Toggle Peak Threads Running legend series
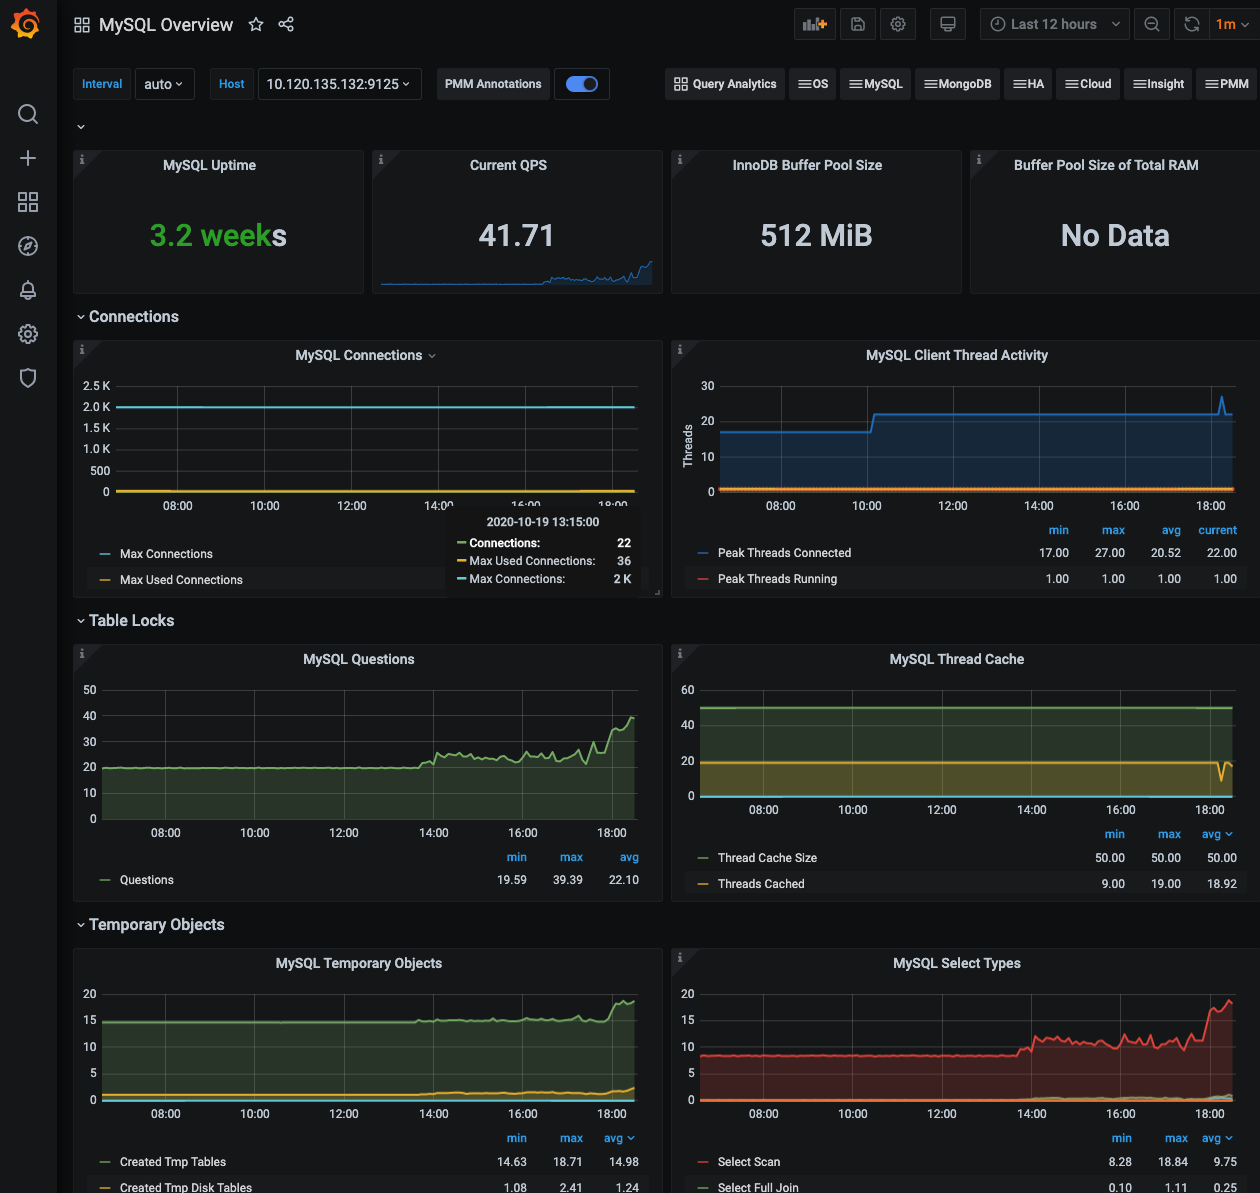This screenshot has height=1193, width=1260. pyautogui.click(x=777, y=579)
